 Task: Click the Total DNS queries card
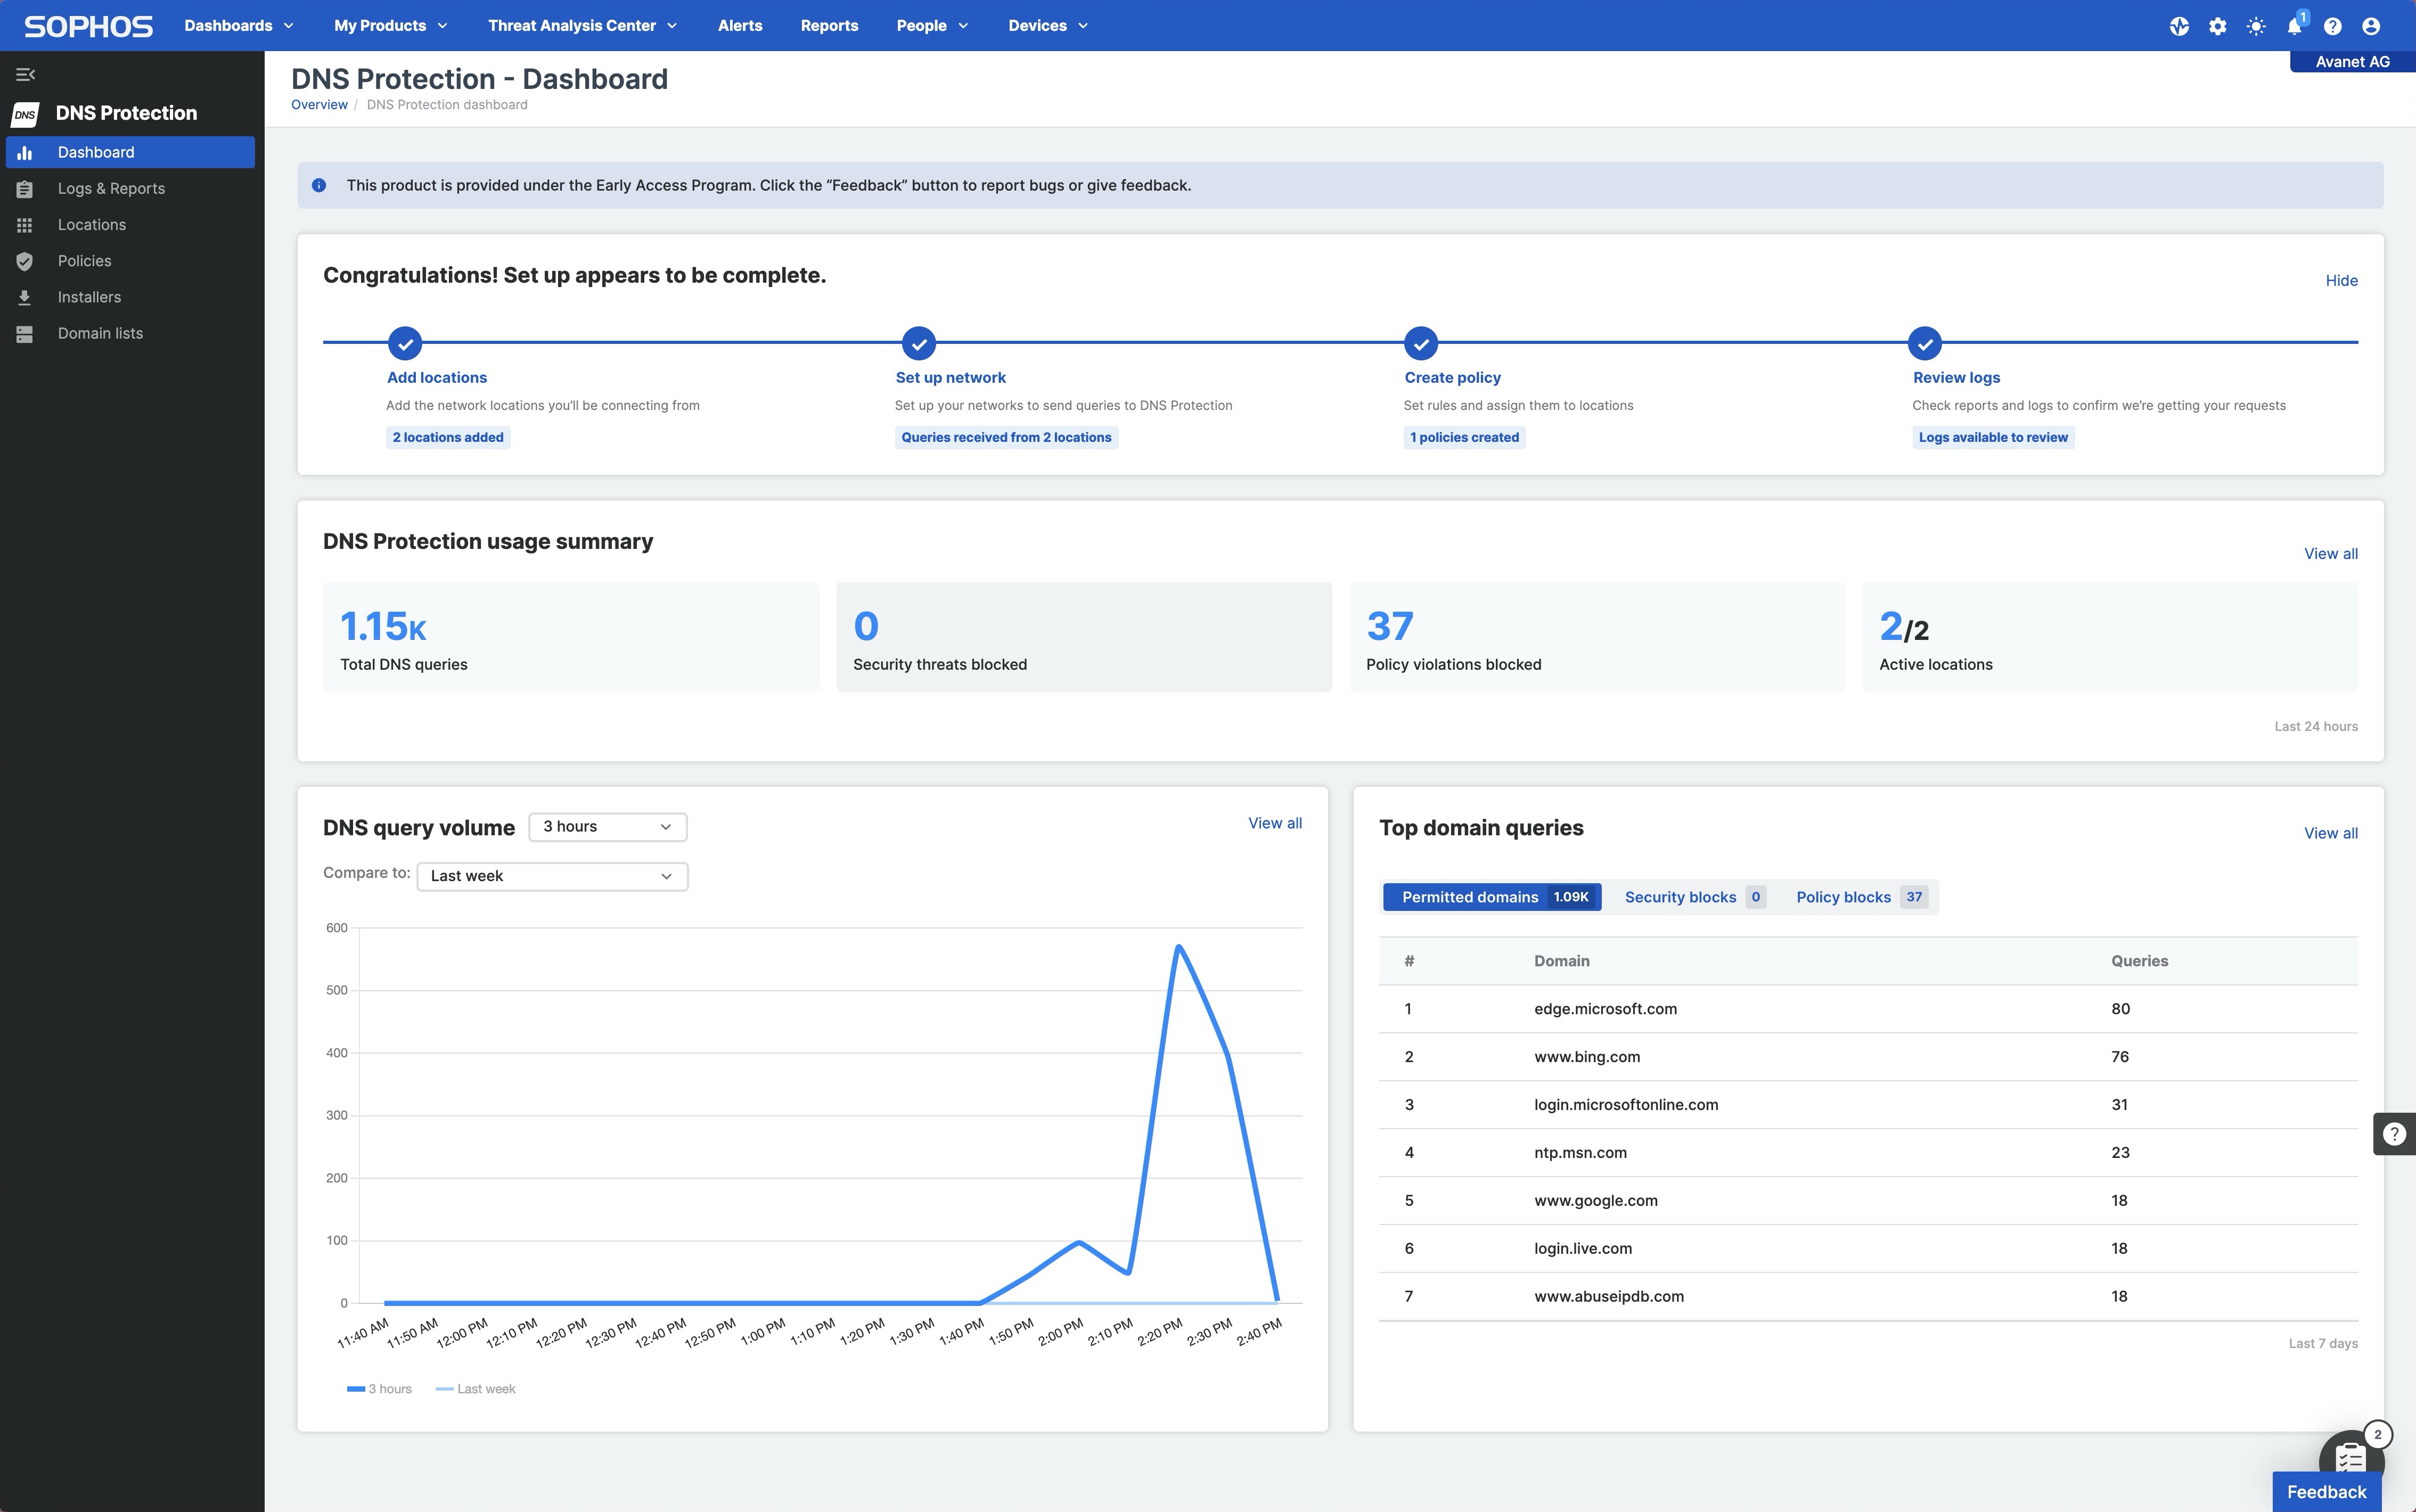pyautogui.click(x=571, y=637)
